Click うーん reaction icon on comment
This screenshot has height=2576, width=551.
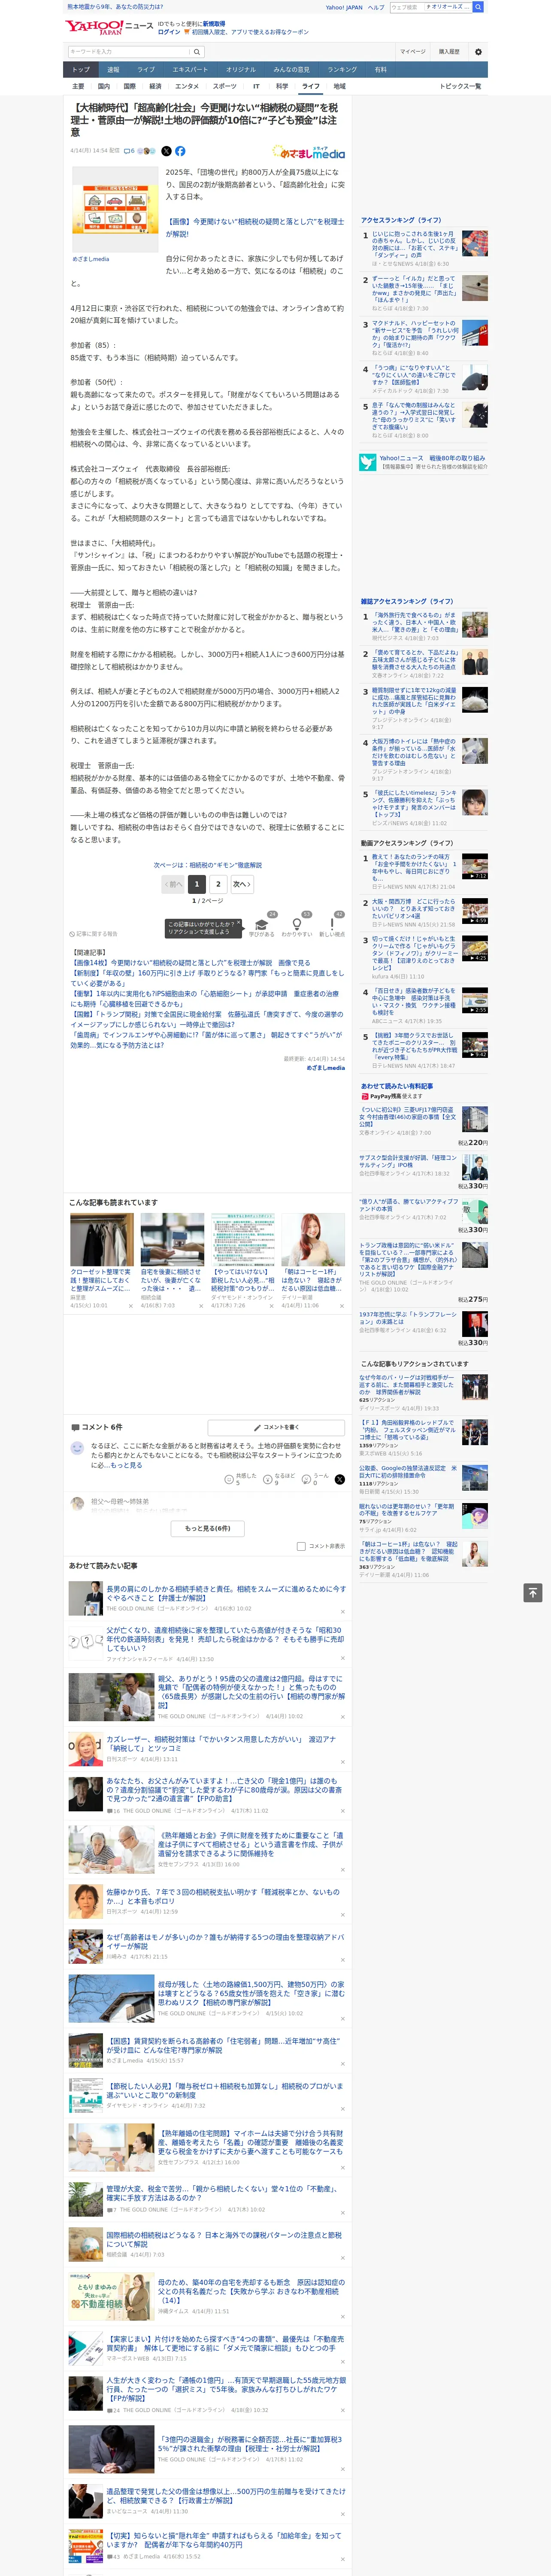point(307,1478)
